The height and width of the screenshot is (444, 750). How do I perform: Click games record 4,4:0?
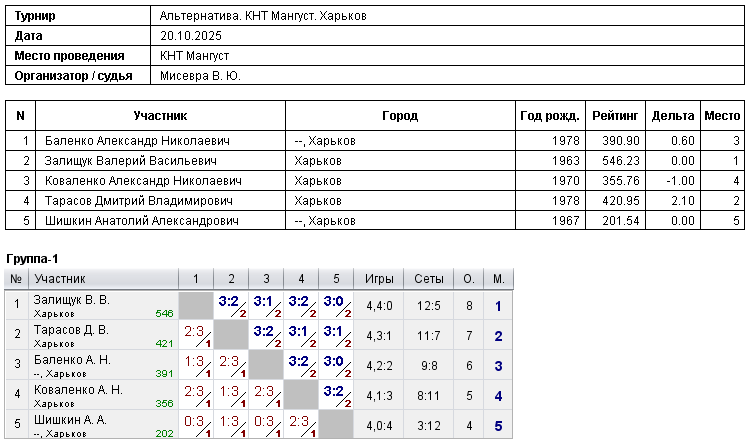[x=379, y=306]
